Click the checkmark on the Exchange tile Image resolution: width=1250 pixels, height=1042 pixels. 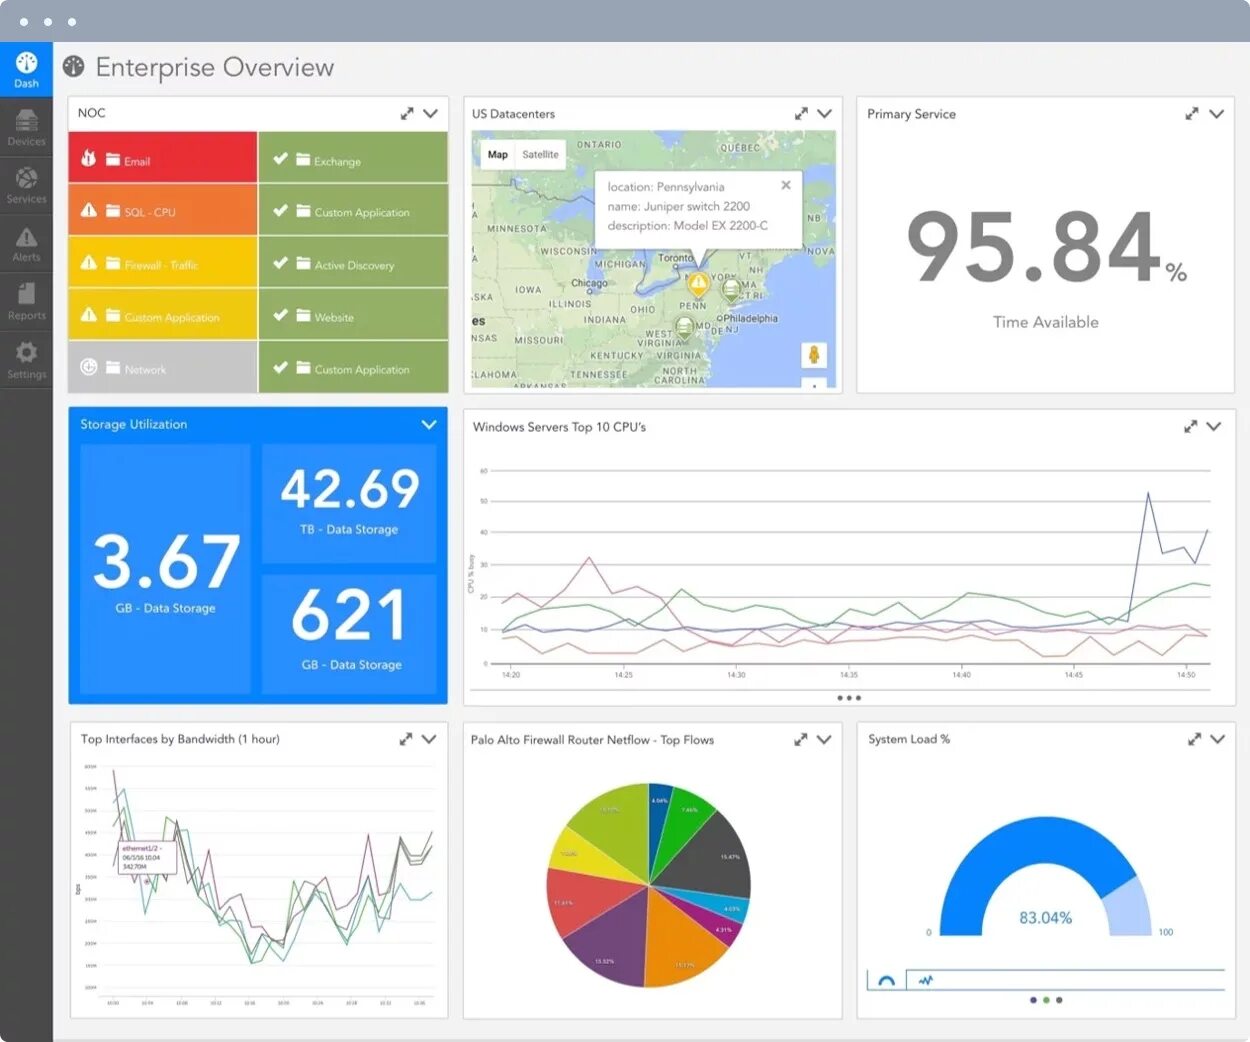pos(280,158)
